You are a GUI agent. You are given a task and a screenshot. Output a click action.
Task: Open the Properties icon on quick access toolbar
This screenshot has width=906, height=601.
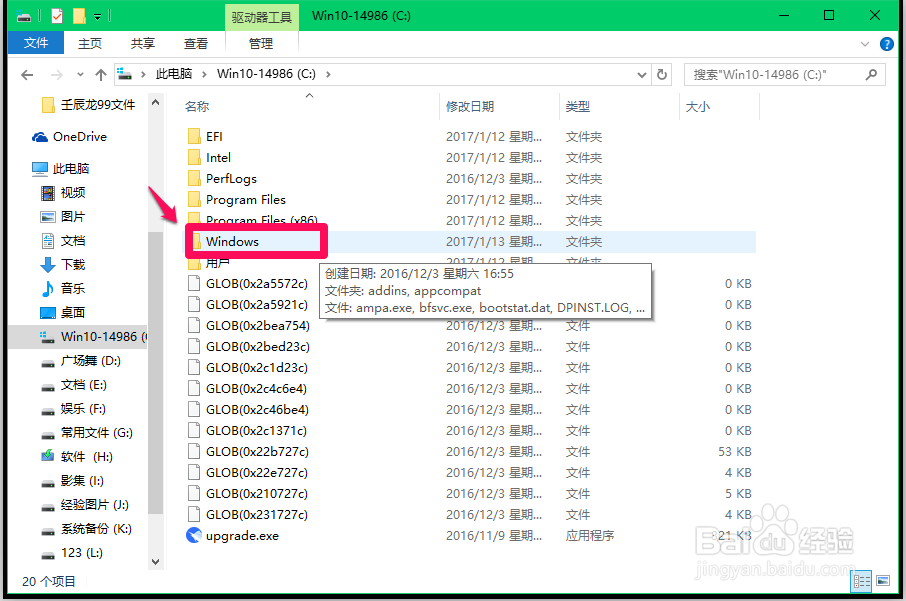pos(56,15)
